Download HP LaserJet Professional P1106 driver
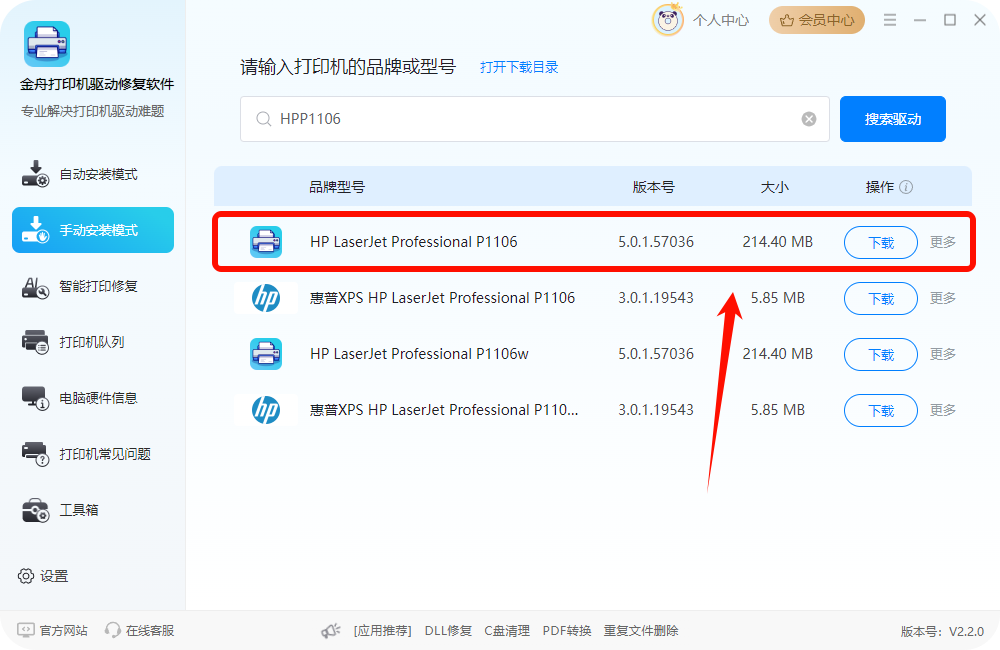Image resolution: width=1000 pixels, height=650 pixels. (881, 242)
